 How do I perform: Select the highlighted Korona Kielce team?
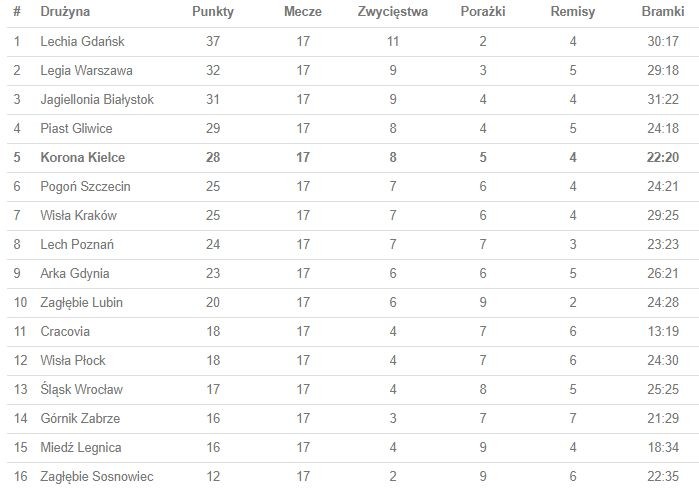(82, 158)
